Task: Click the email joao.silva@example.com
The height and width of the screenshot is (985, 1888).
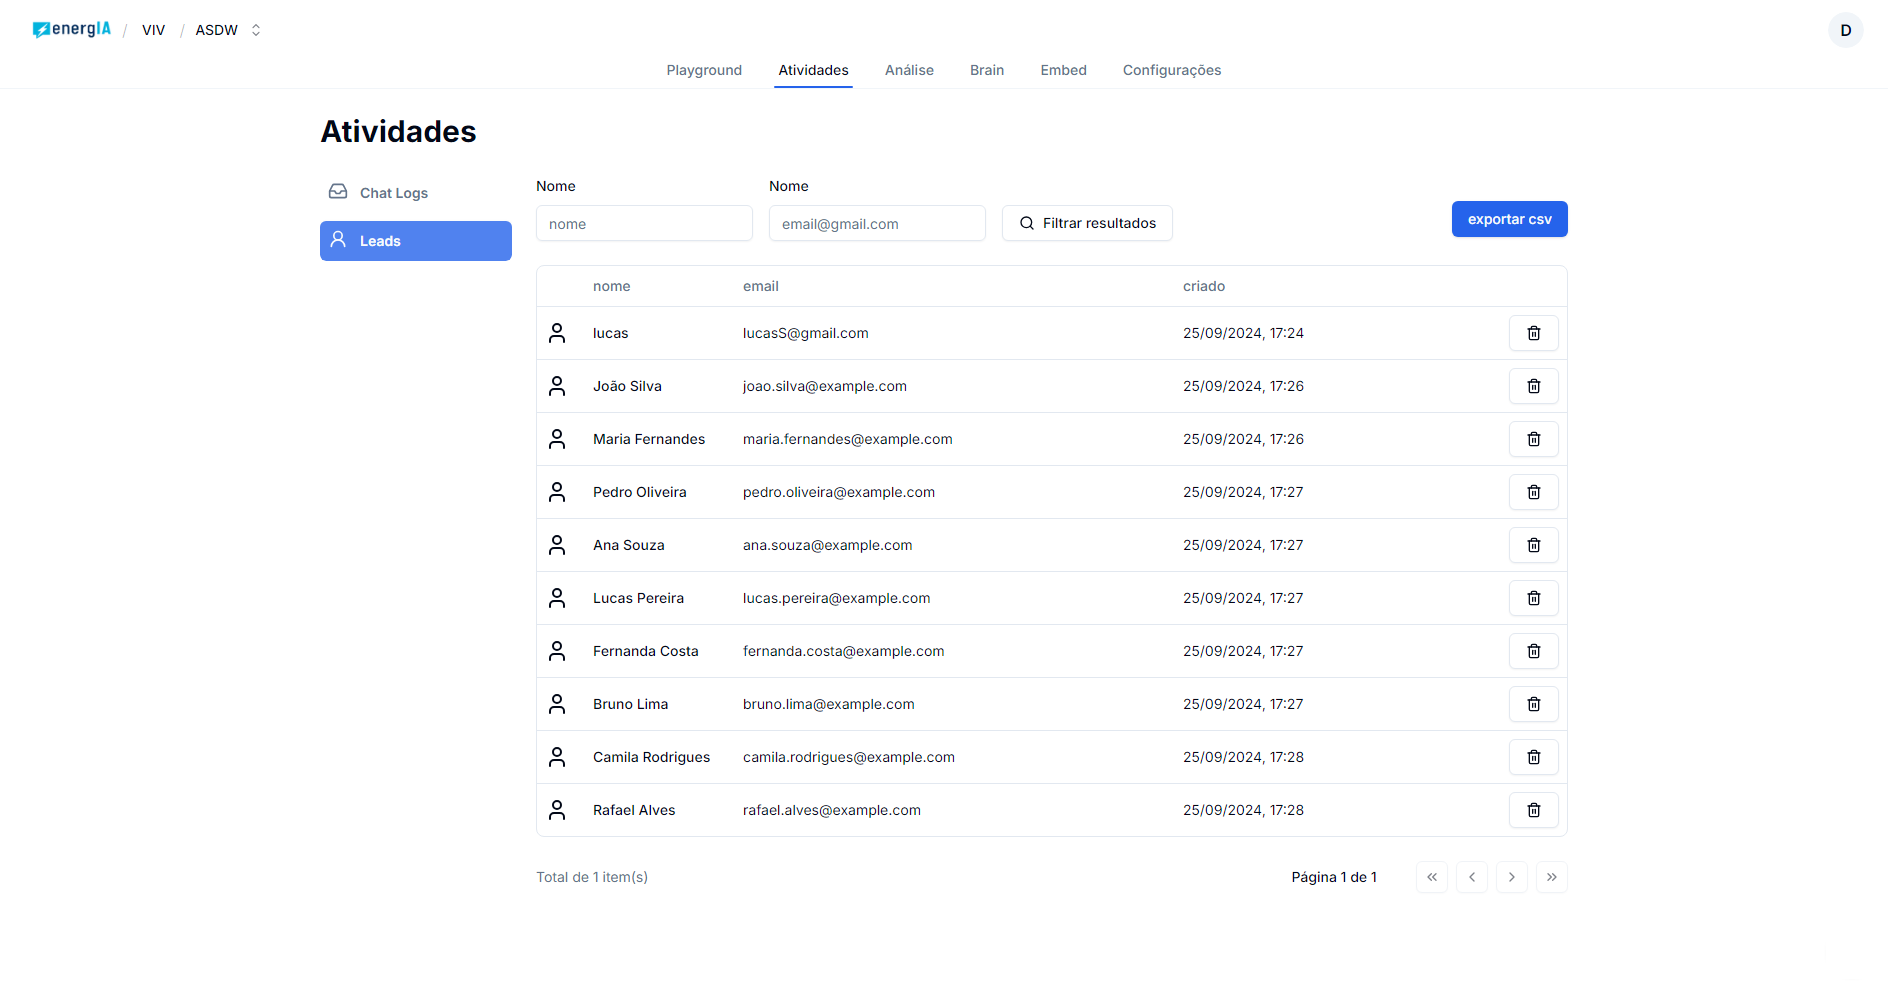Action: 824,386
